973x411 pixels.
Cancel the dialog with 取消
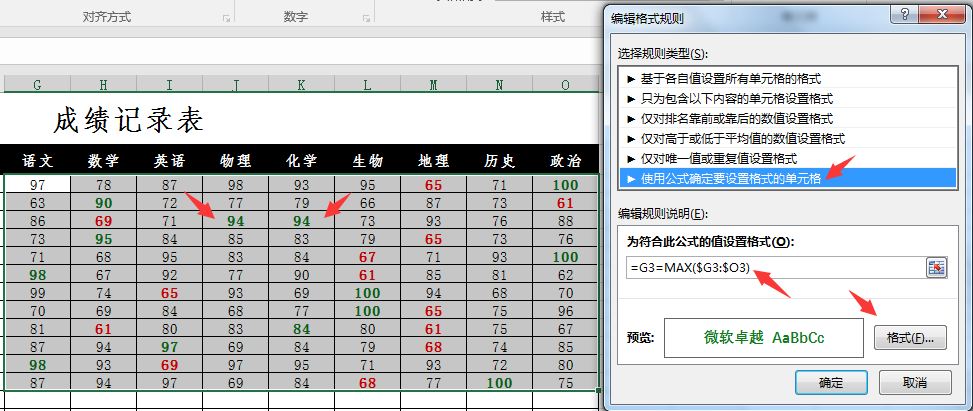915,382
